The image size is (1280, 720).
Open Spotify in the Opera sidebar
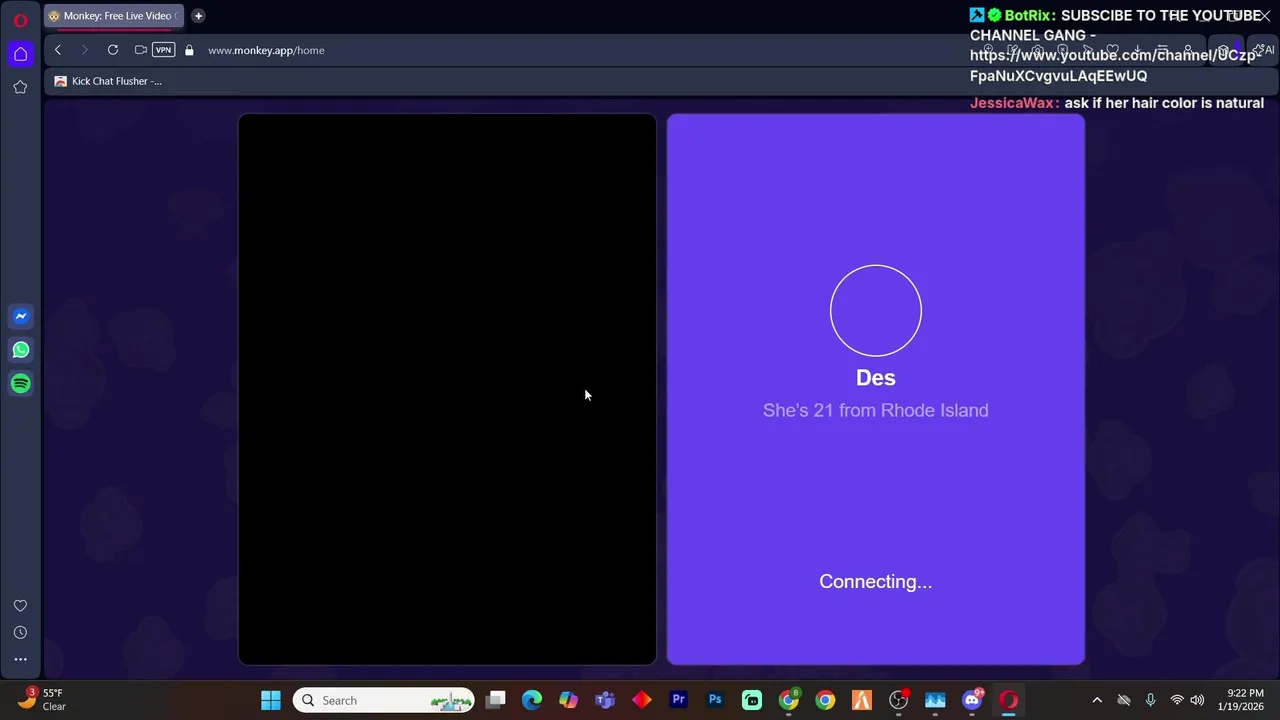tap(20, 383)
